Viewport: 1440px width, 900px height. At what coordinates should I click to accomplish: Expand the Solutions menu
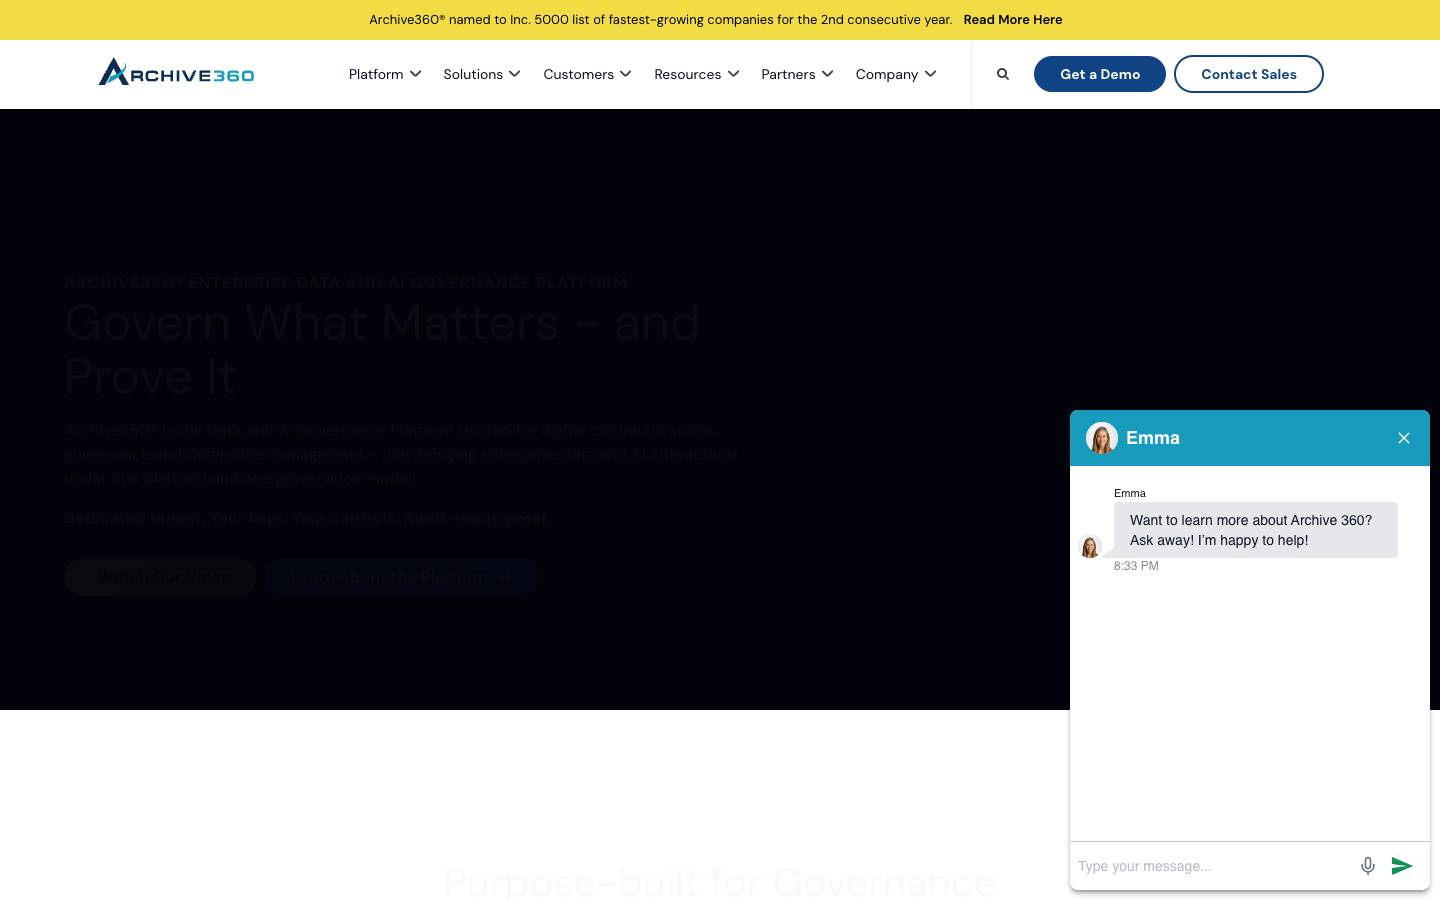point(482,74)
